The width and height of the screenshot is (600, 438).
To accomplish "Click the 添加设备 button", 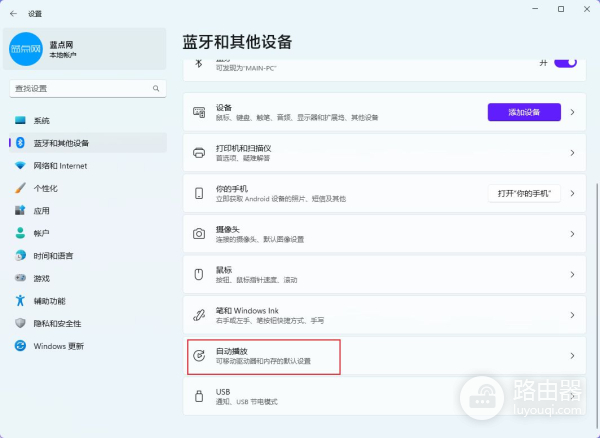I will point(524,112).
